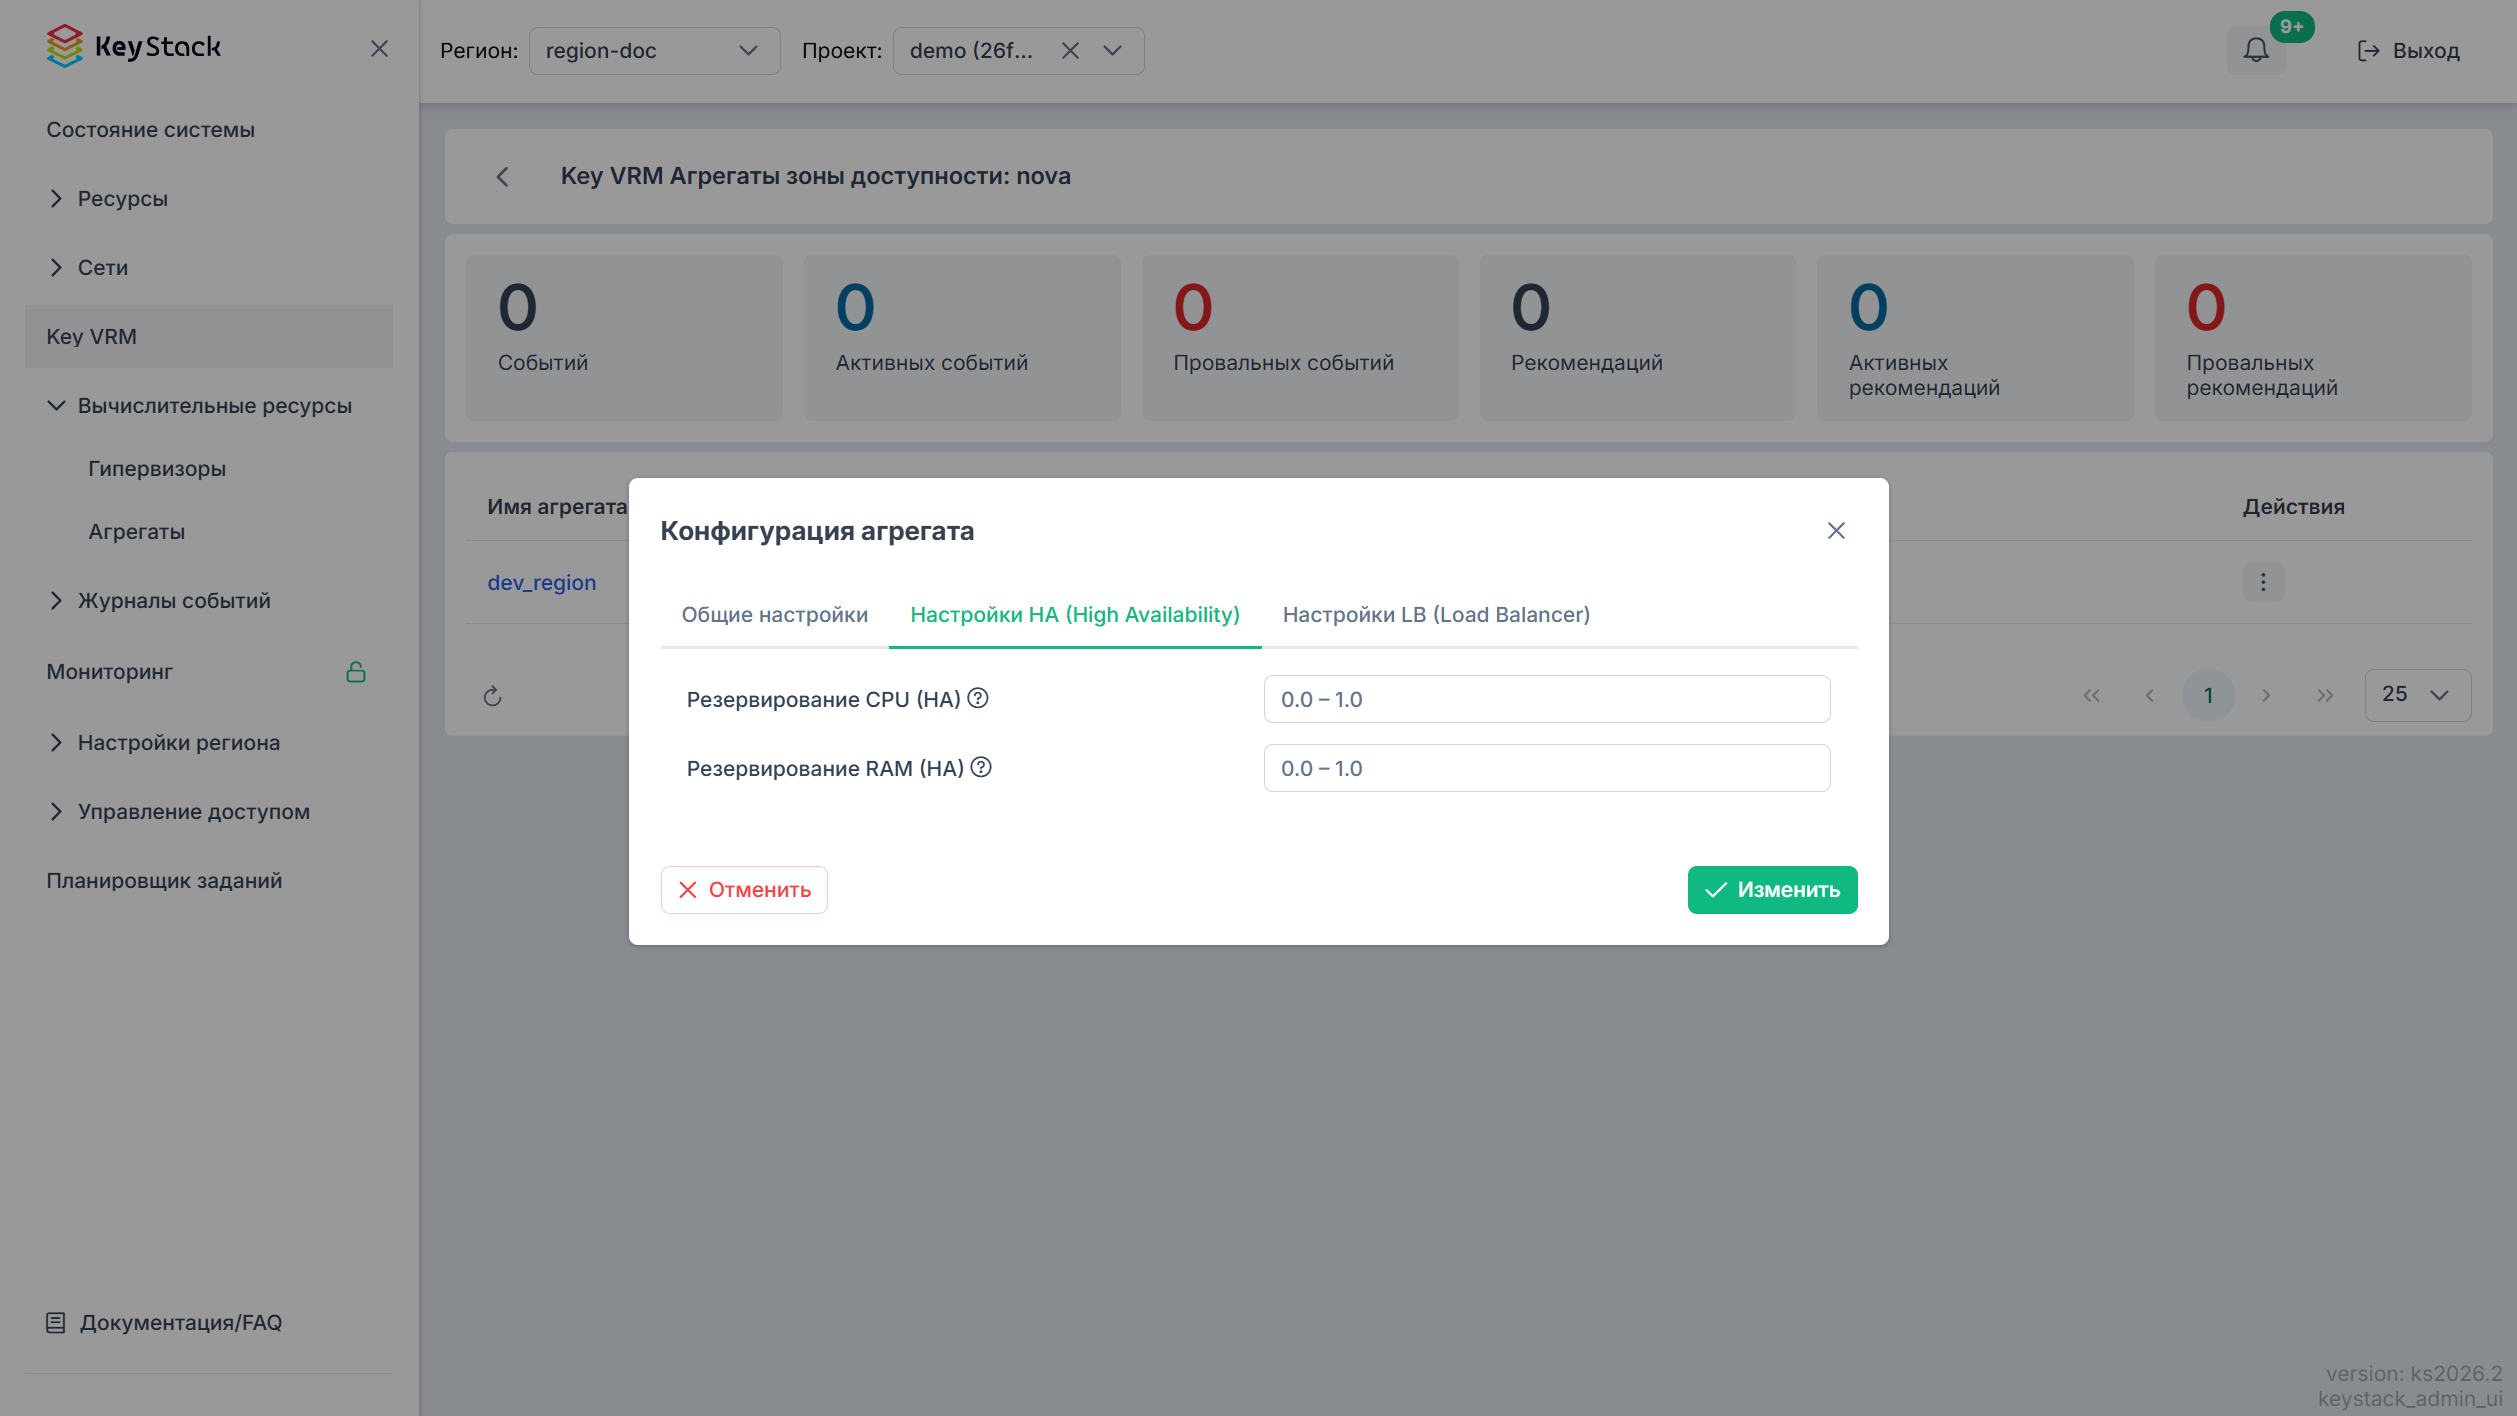The height and width of the screenshot is (1416, 2517).
Task: Click the Выход logout button
Action: [2408, 51]
